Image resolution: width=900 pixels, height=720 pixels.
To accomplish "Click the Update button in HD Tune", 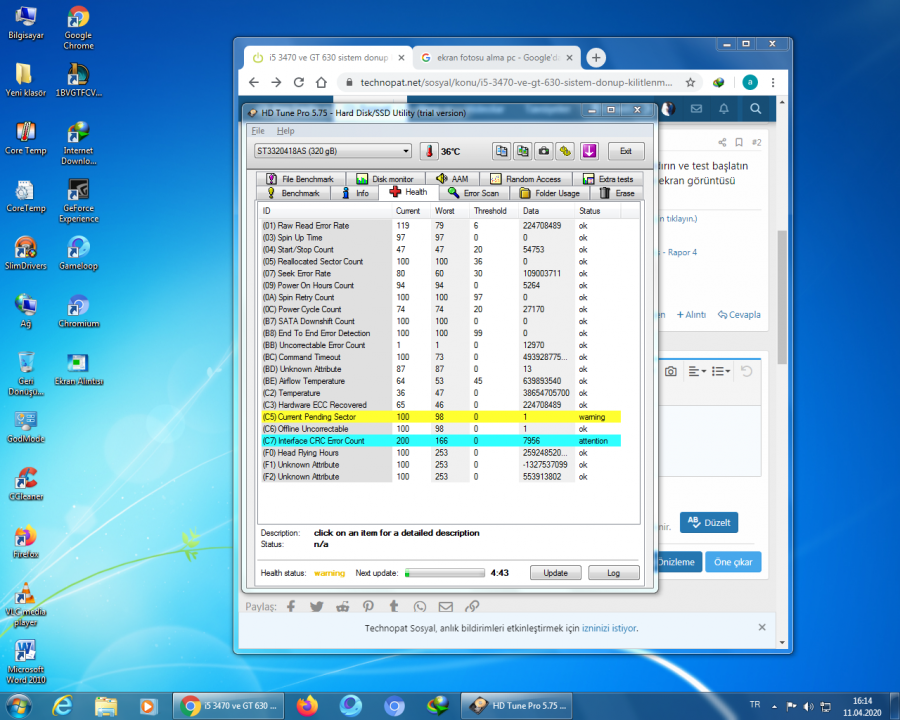I will click(555, 573).
